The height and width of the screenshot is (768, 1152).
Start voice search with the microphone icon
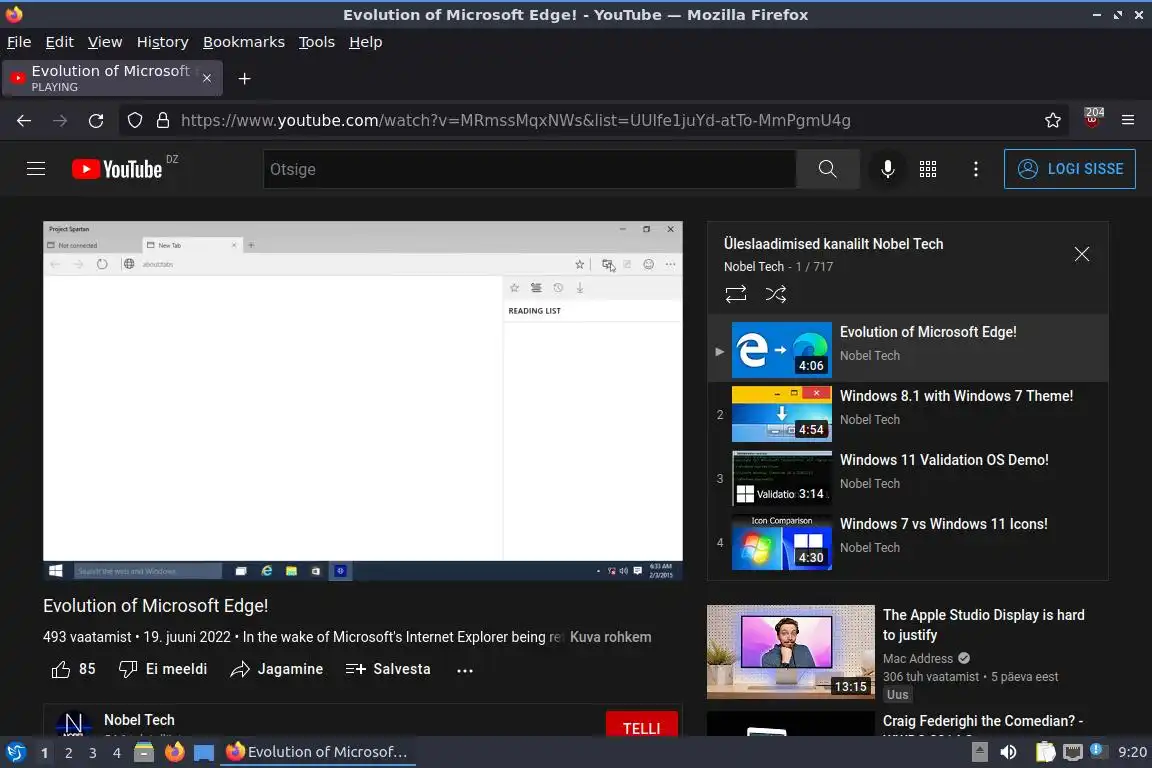click(x=888, y=169)
